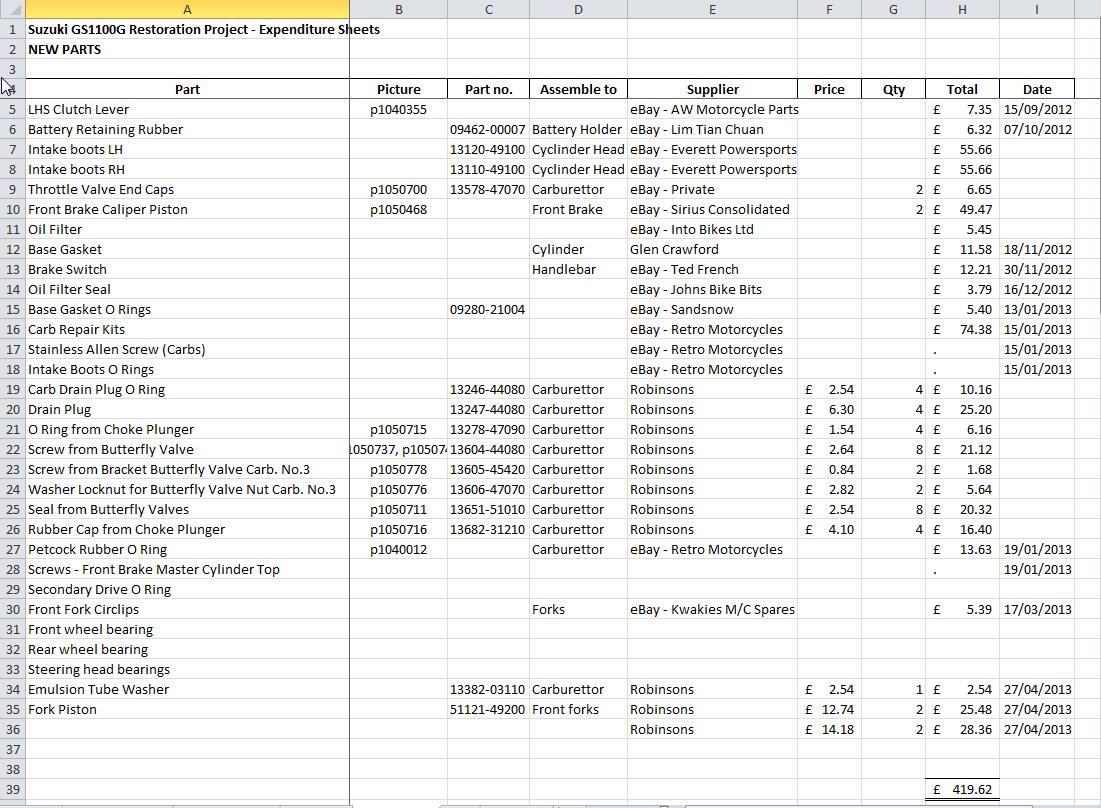The image size is (1101, 808).
Task: Select row 39 header
Action: pos(12,790)
